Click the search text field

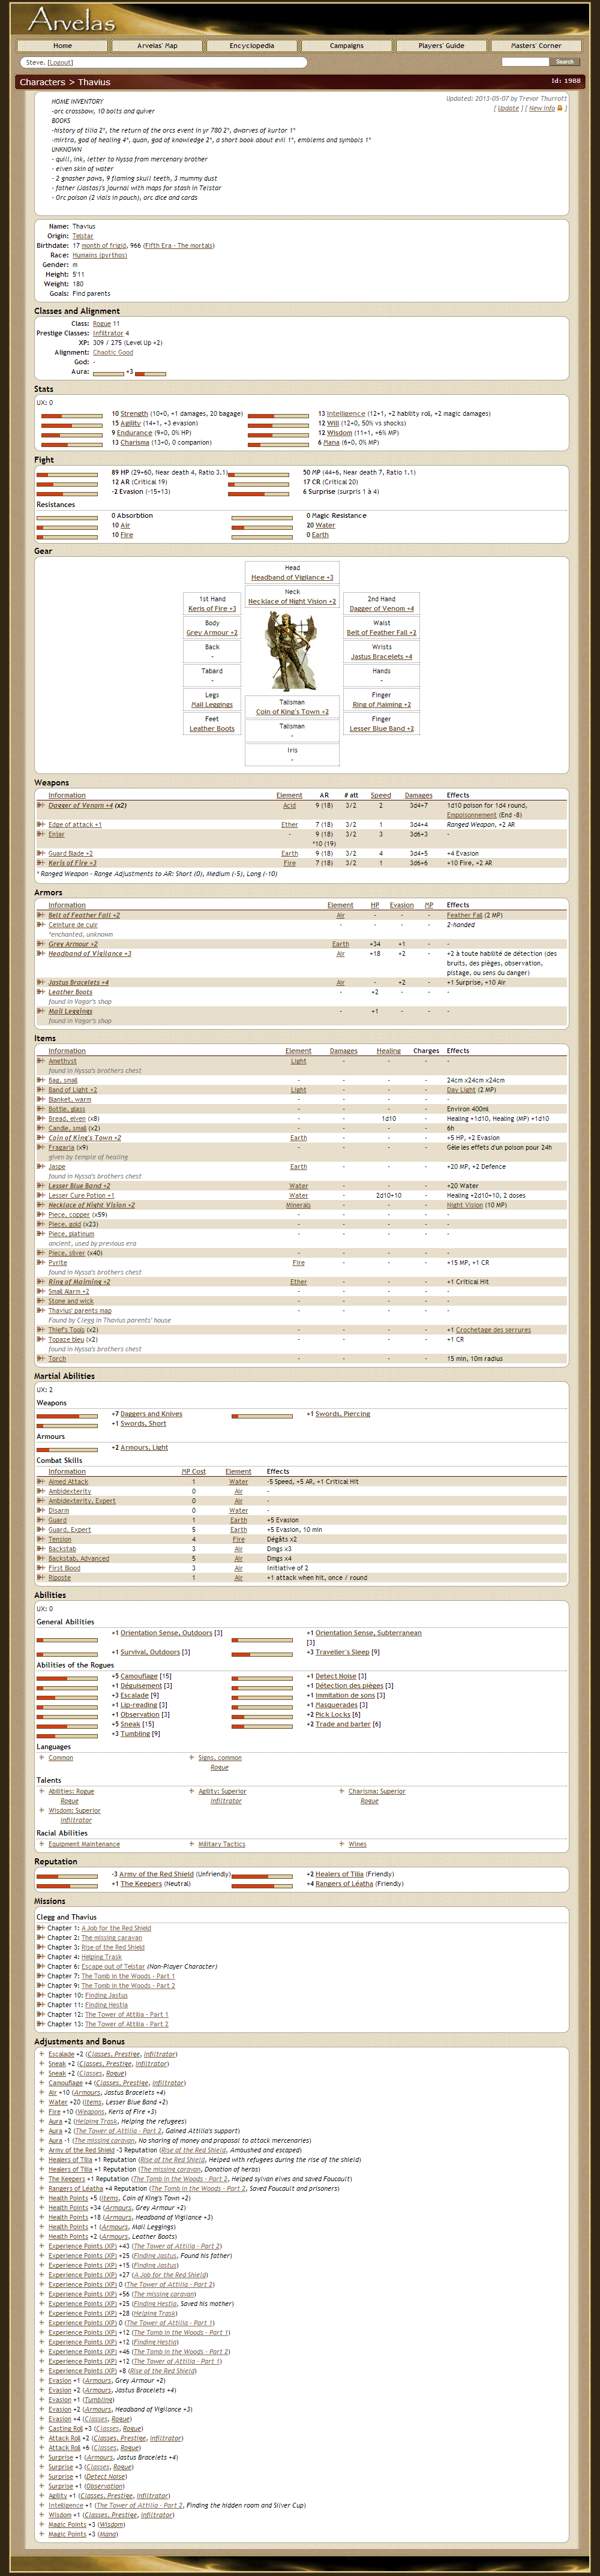click(525, 62)
